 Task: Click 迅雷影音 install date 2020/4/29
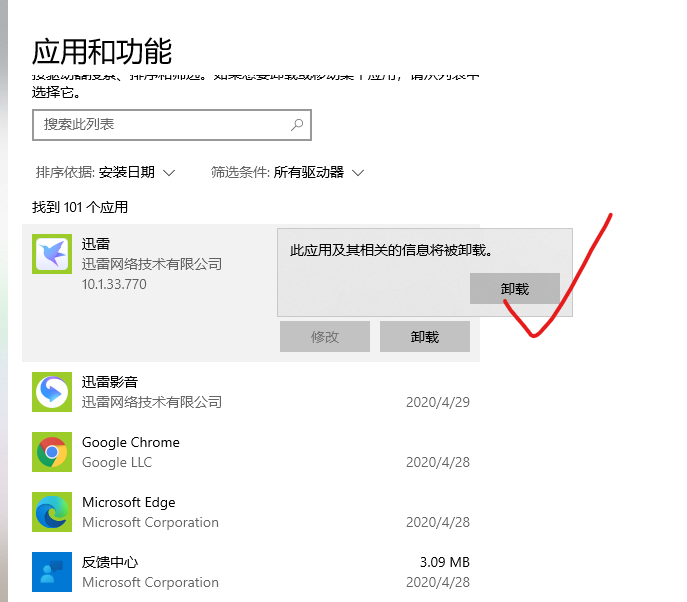[x=437, y=402]
